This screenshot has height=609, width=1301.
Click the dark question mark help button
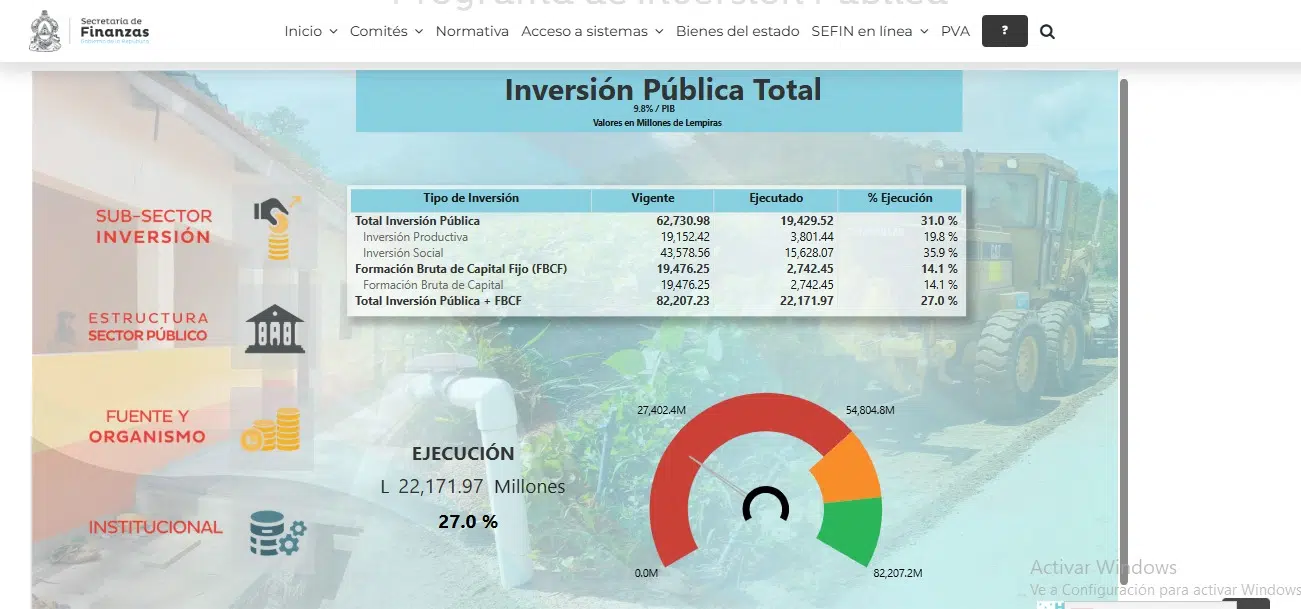tap(1005, 32)
